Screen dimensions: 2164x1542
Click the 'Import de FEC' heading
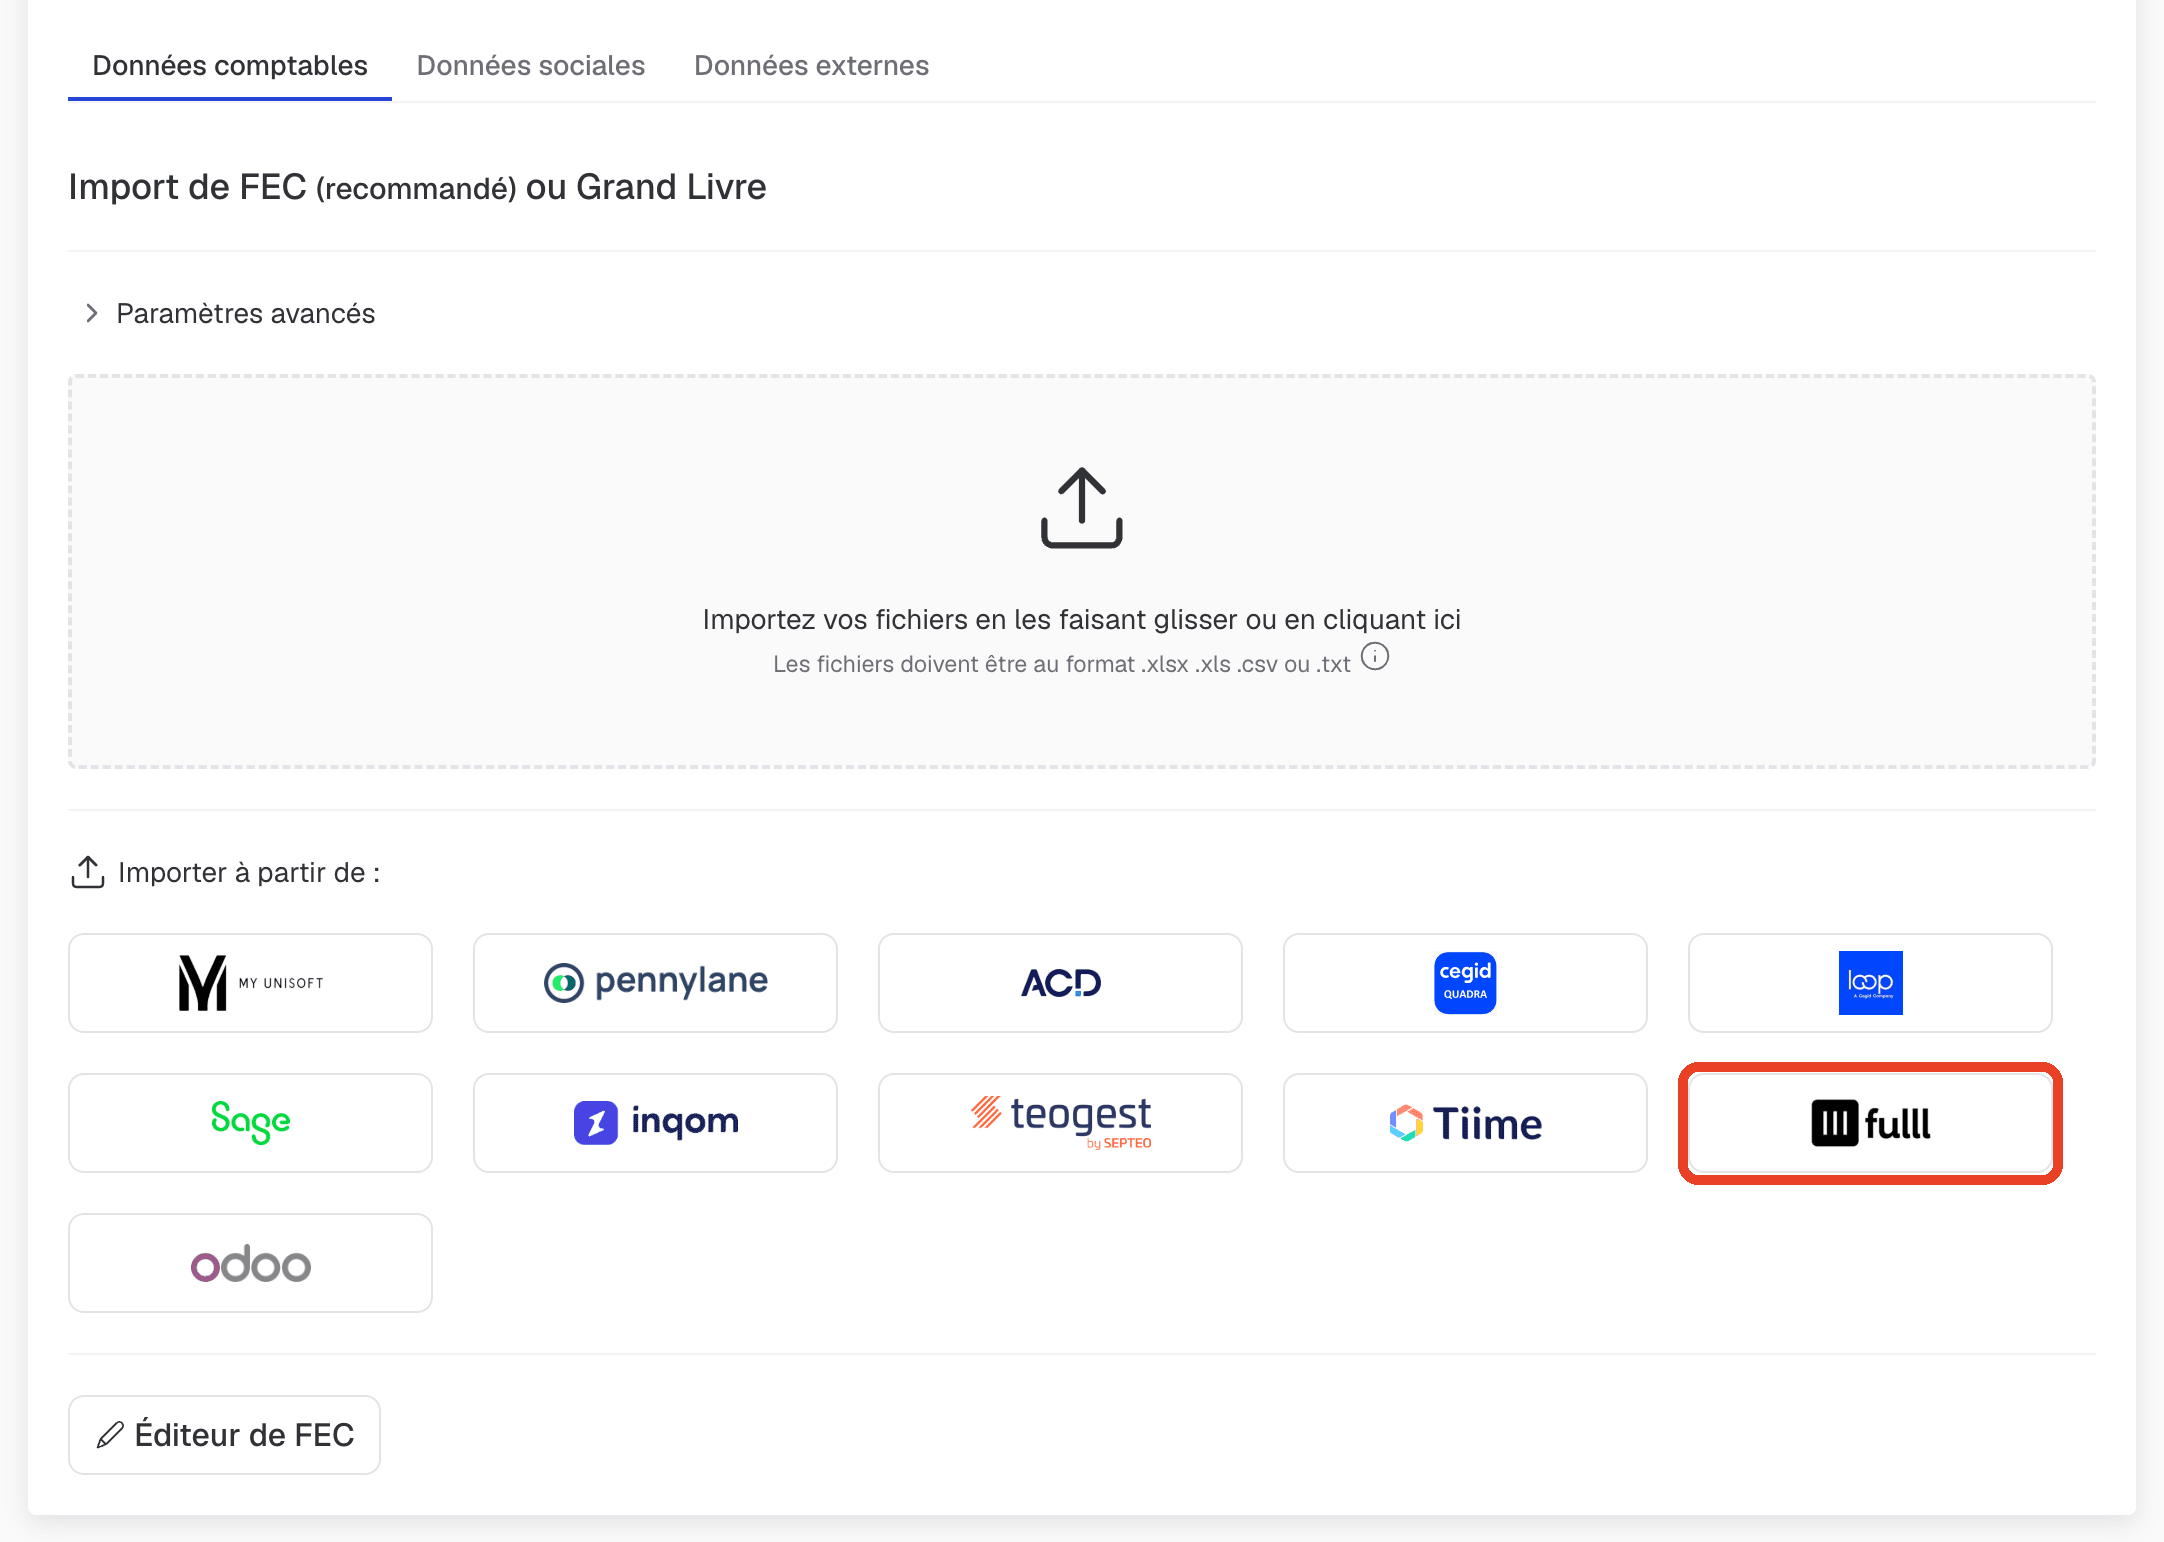pos(417,188)
